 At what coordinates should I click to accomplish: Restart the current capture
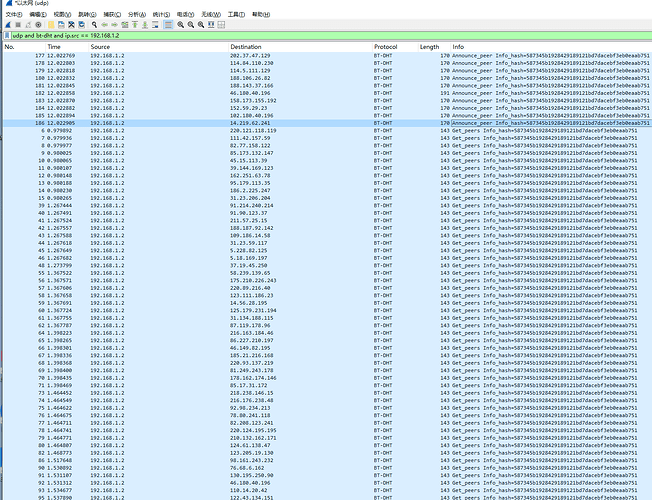click(x=28, y=25)
